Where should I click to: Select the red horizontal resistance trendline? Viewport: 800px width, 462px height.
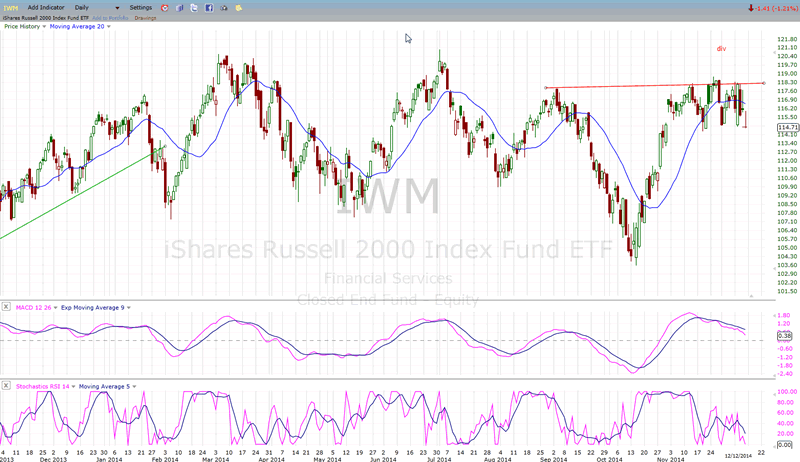[x=655, y=86]
